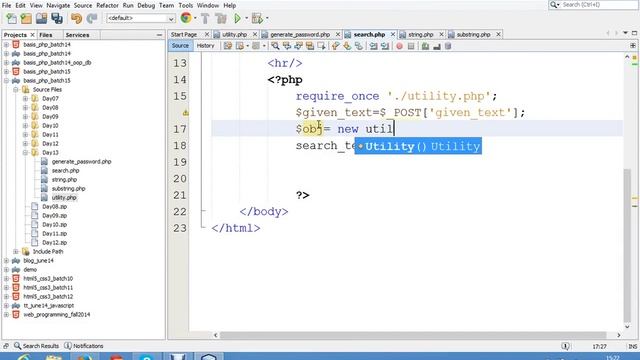The image size is (640, 360).
Task: Open Run Project dropdown arrow
Action: pos(247,18)
